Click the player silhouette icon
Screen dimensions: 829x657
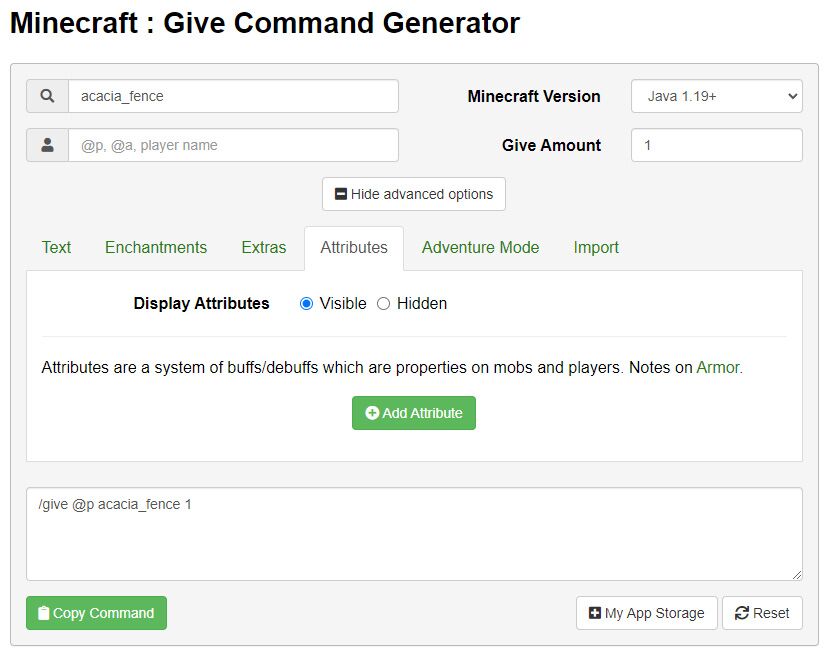(47, 145)
